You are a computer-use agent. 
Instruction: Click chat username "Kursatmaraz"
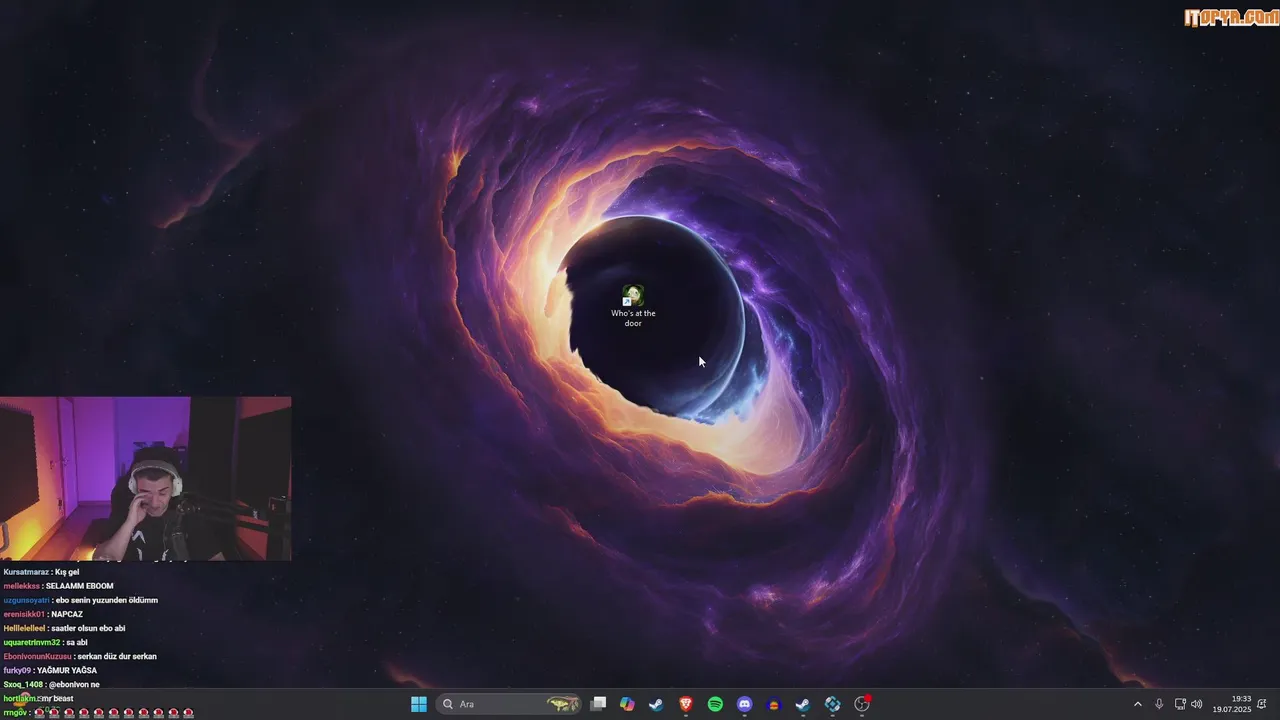tap(26, 572)
